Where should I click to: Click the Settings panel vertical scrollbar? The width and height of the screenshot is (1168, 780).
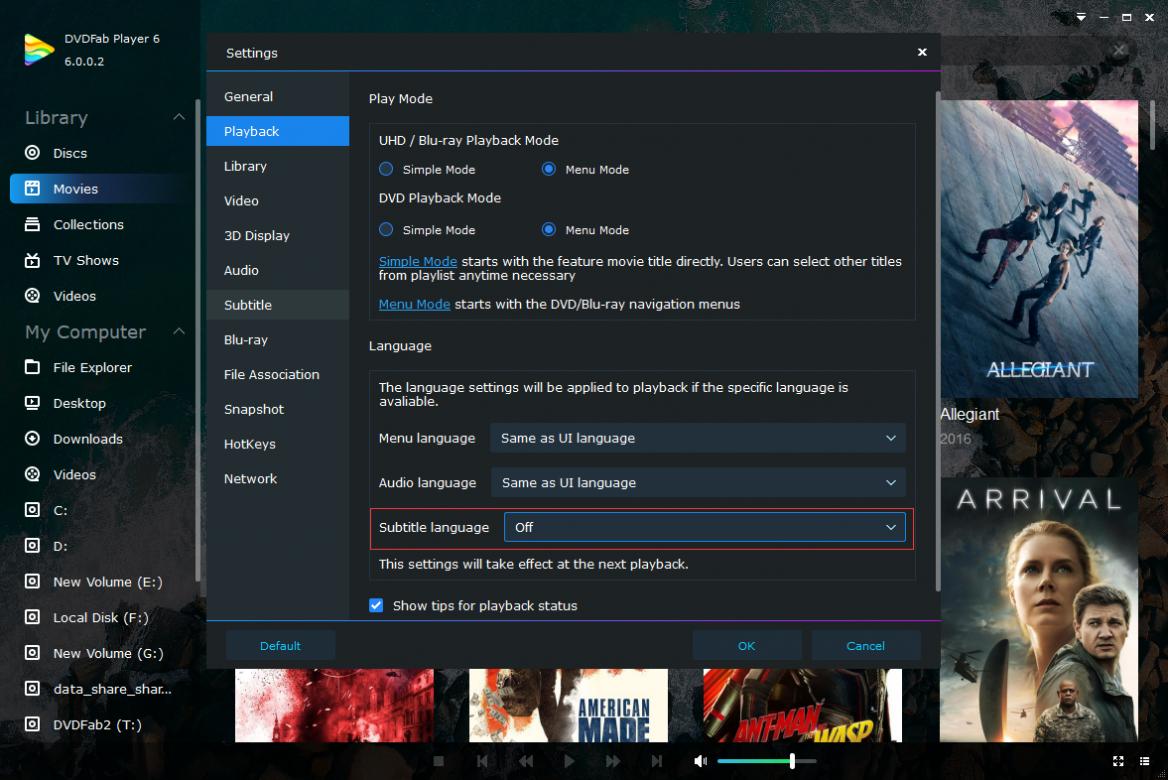(x=937, y=341)
